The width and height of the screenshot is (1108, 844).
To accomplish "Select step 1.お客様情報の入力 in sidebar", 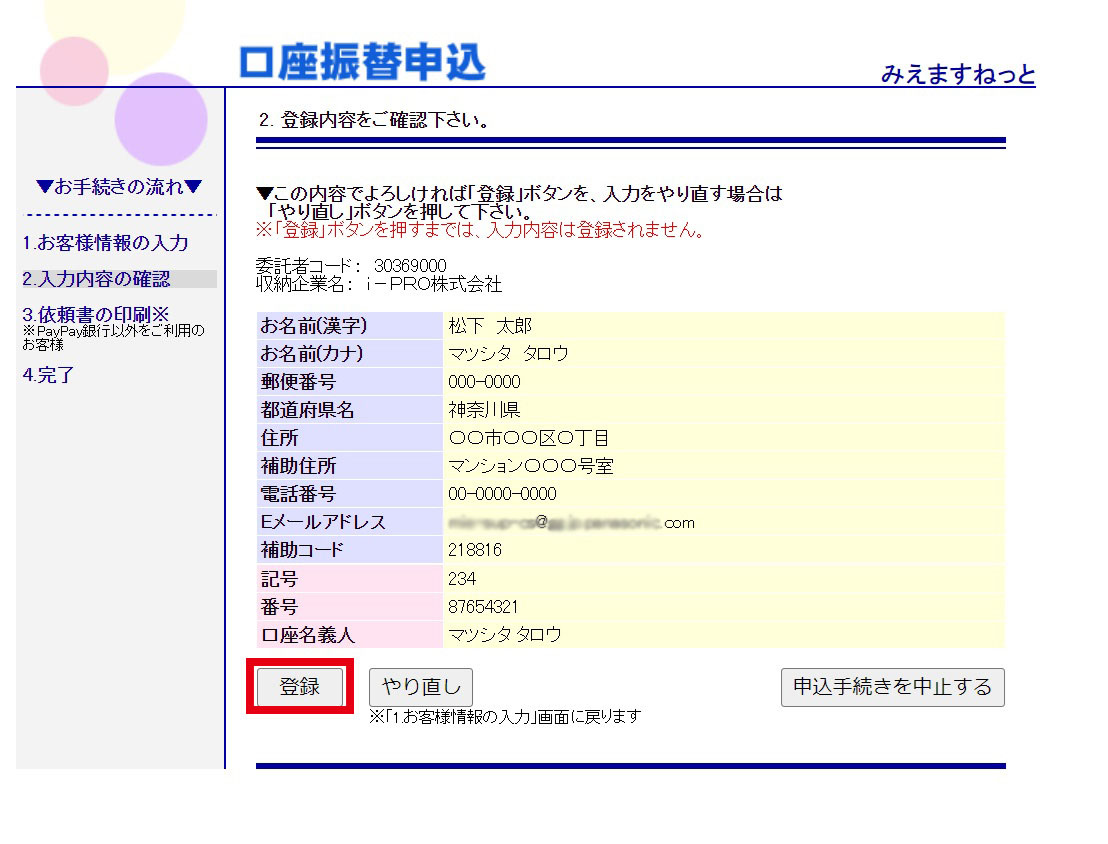I will tap(105, 243).
